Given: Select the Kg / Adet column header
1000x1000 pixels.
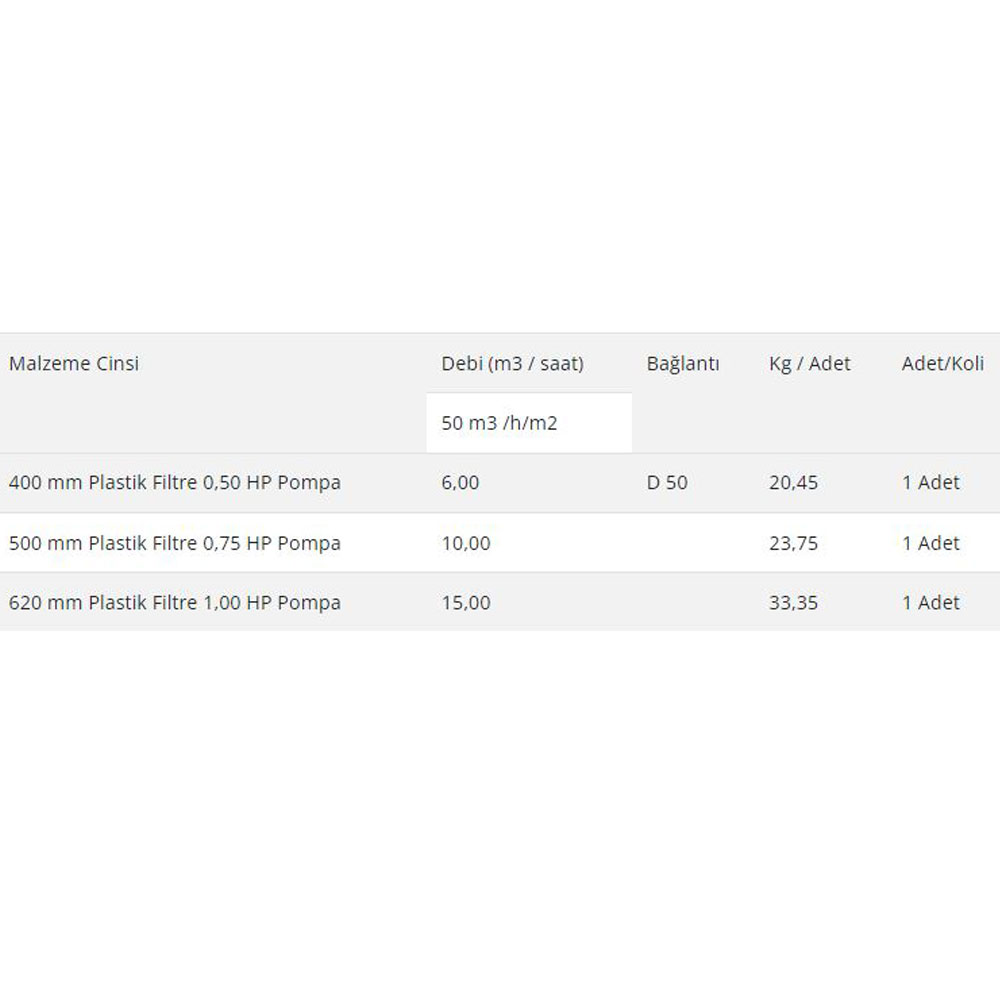Looking at the screenshot, I should pos(809,364).
